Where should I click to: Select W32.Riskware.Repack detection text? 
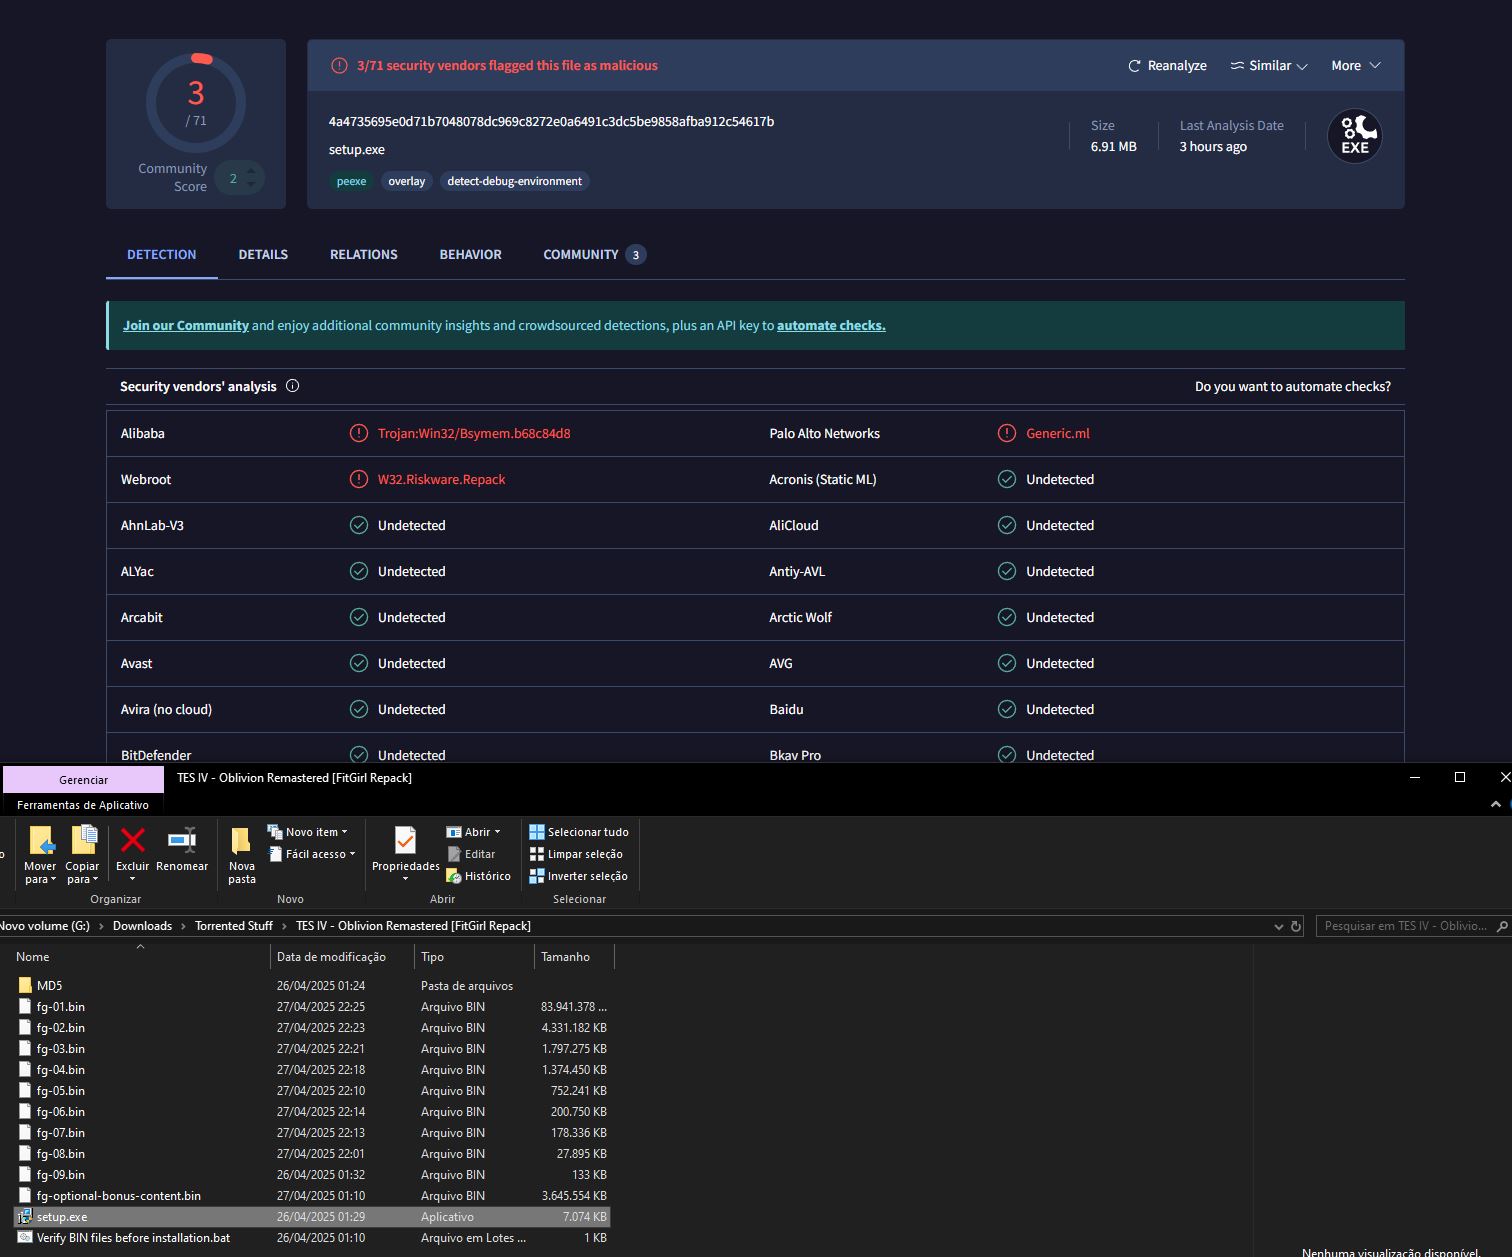(441, 480)
